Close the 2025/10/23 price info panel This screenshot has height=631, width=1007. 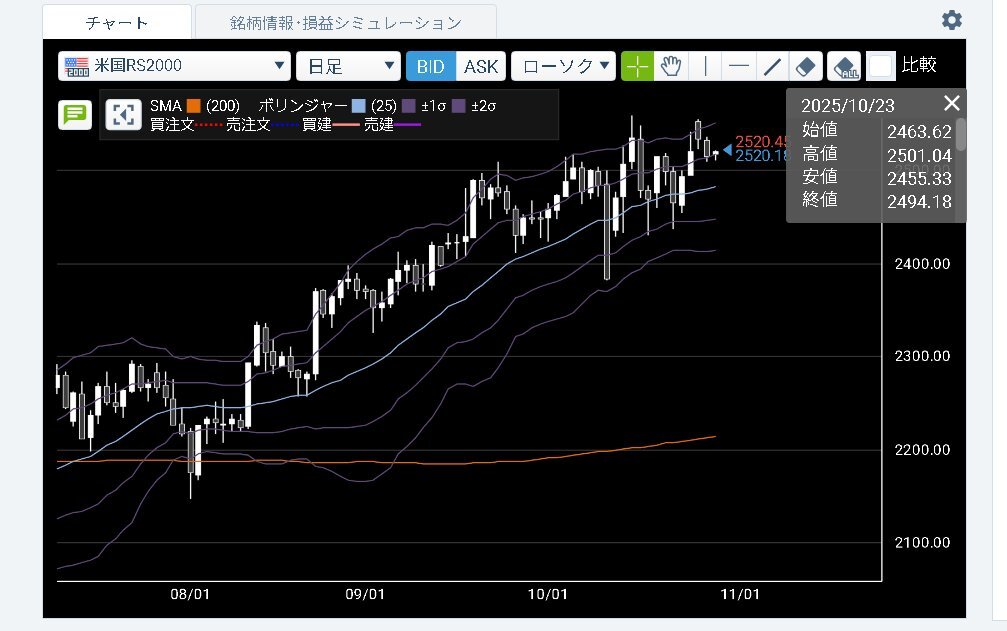pyautogui.click(x=952, y=103)
